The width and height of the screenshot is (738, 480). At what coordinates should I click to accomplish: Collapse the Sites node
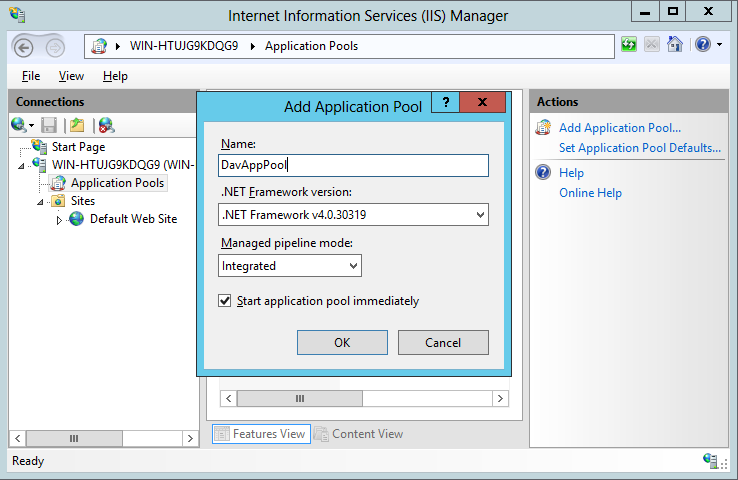(x=40, y=202)
